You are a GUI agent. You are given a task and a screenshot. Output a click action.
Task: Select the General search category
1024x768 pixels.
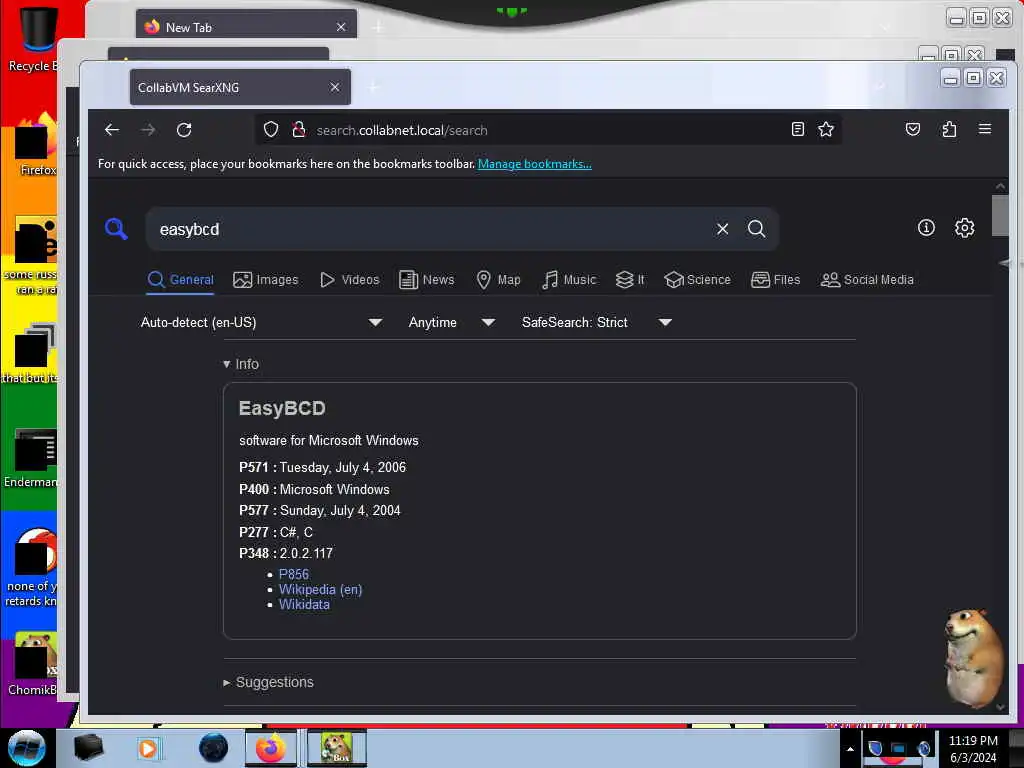pos(181,280)
